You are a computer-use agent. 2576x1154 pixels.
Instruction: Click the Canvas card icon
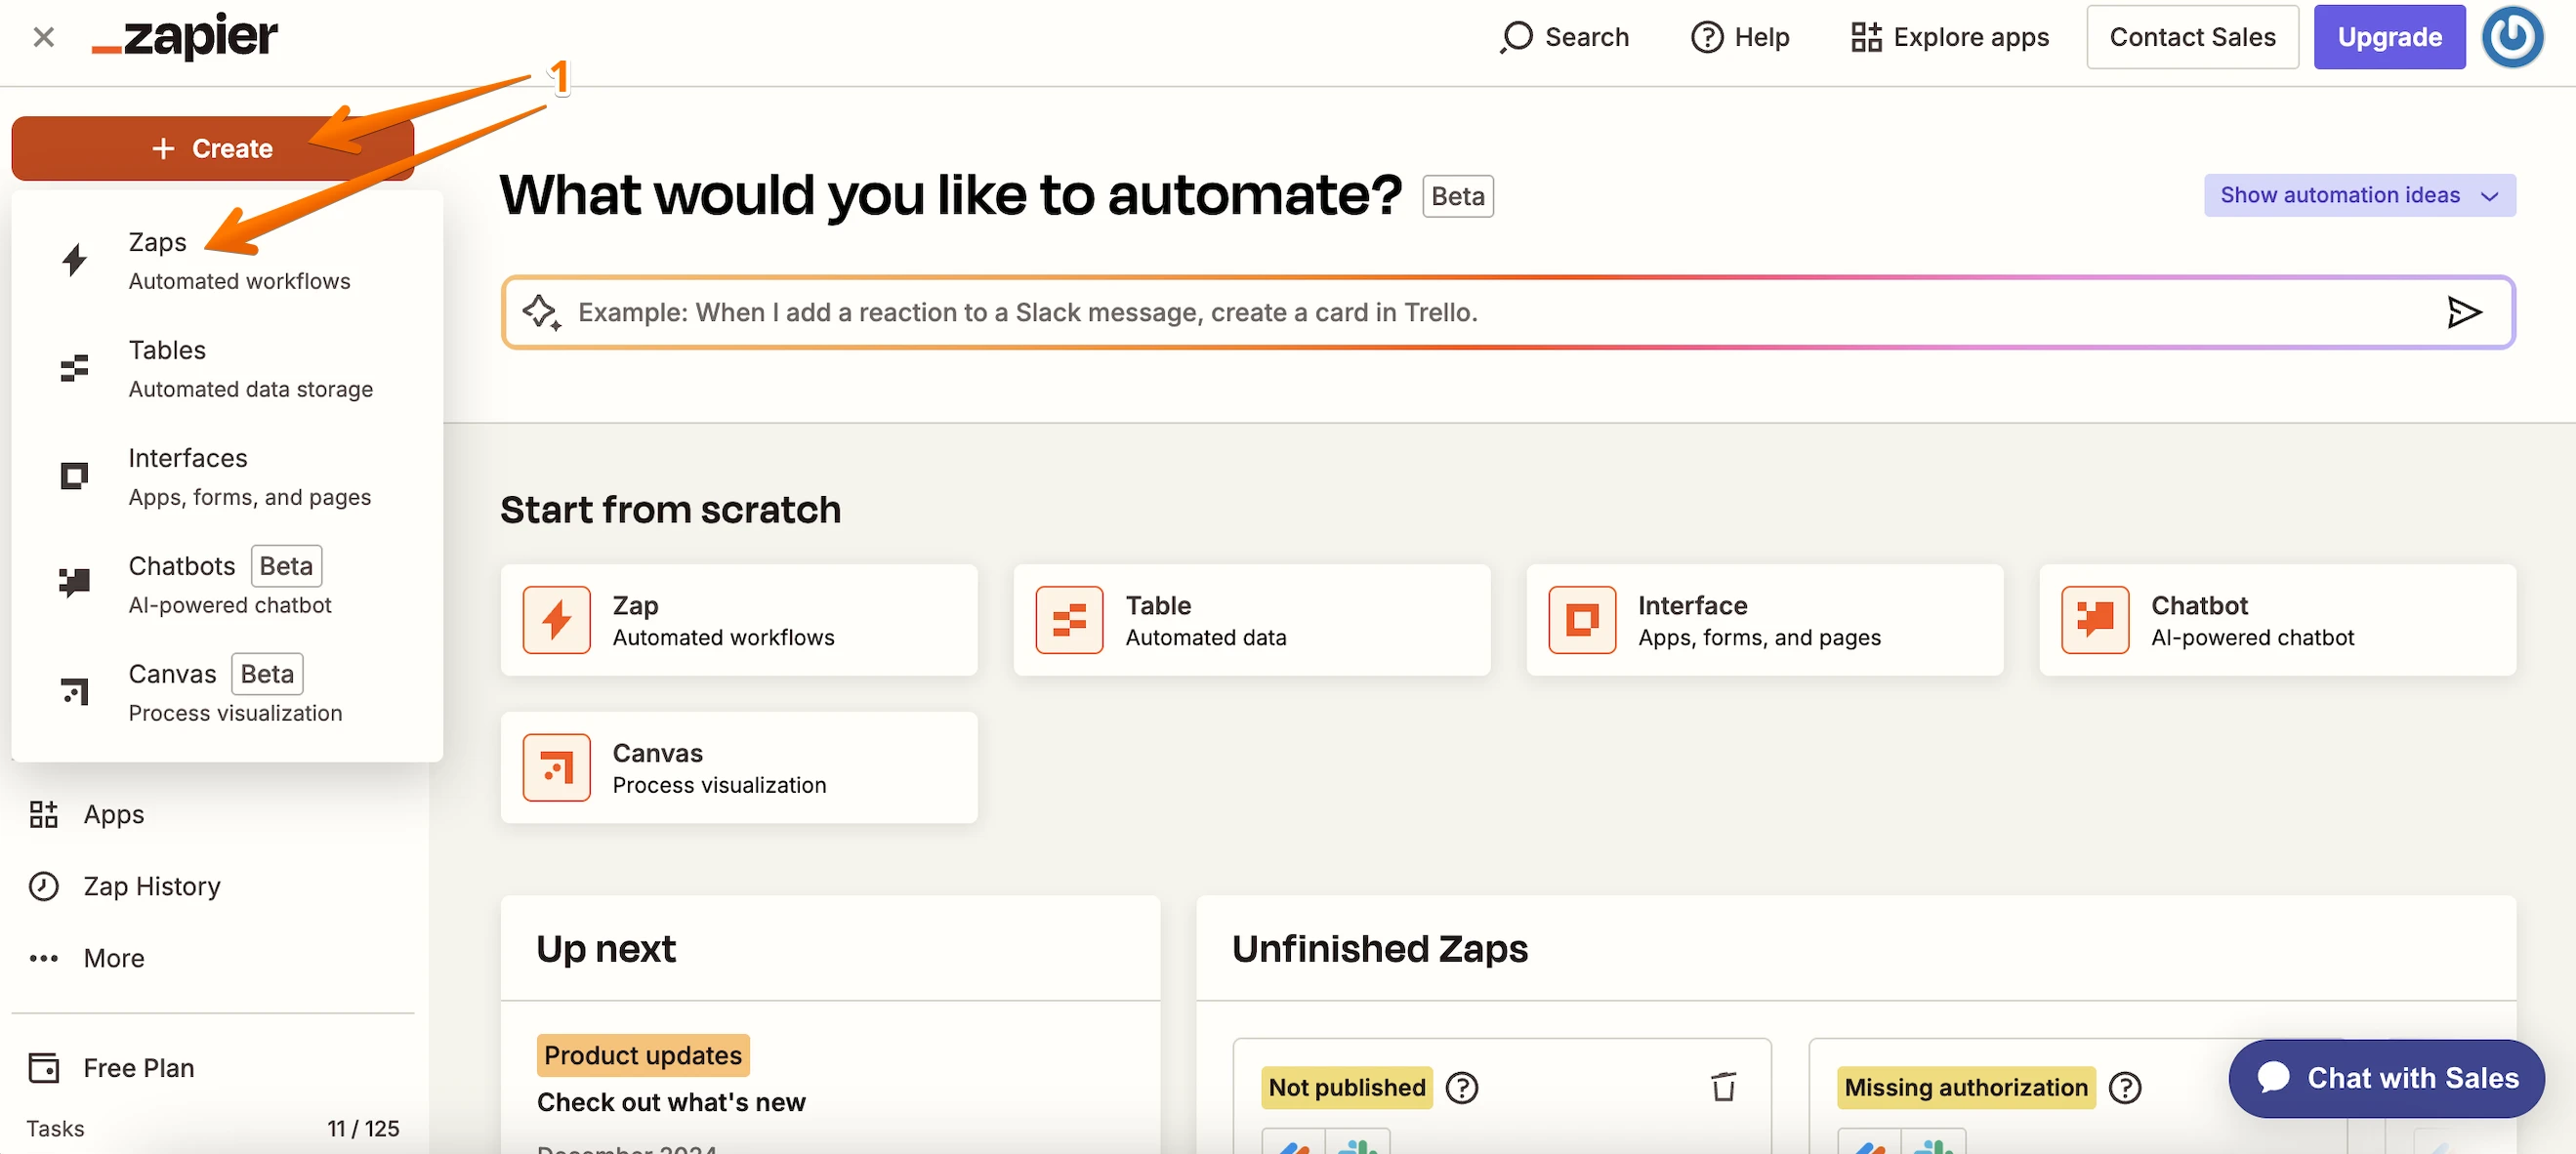click(x=556, y=768)
